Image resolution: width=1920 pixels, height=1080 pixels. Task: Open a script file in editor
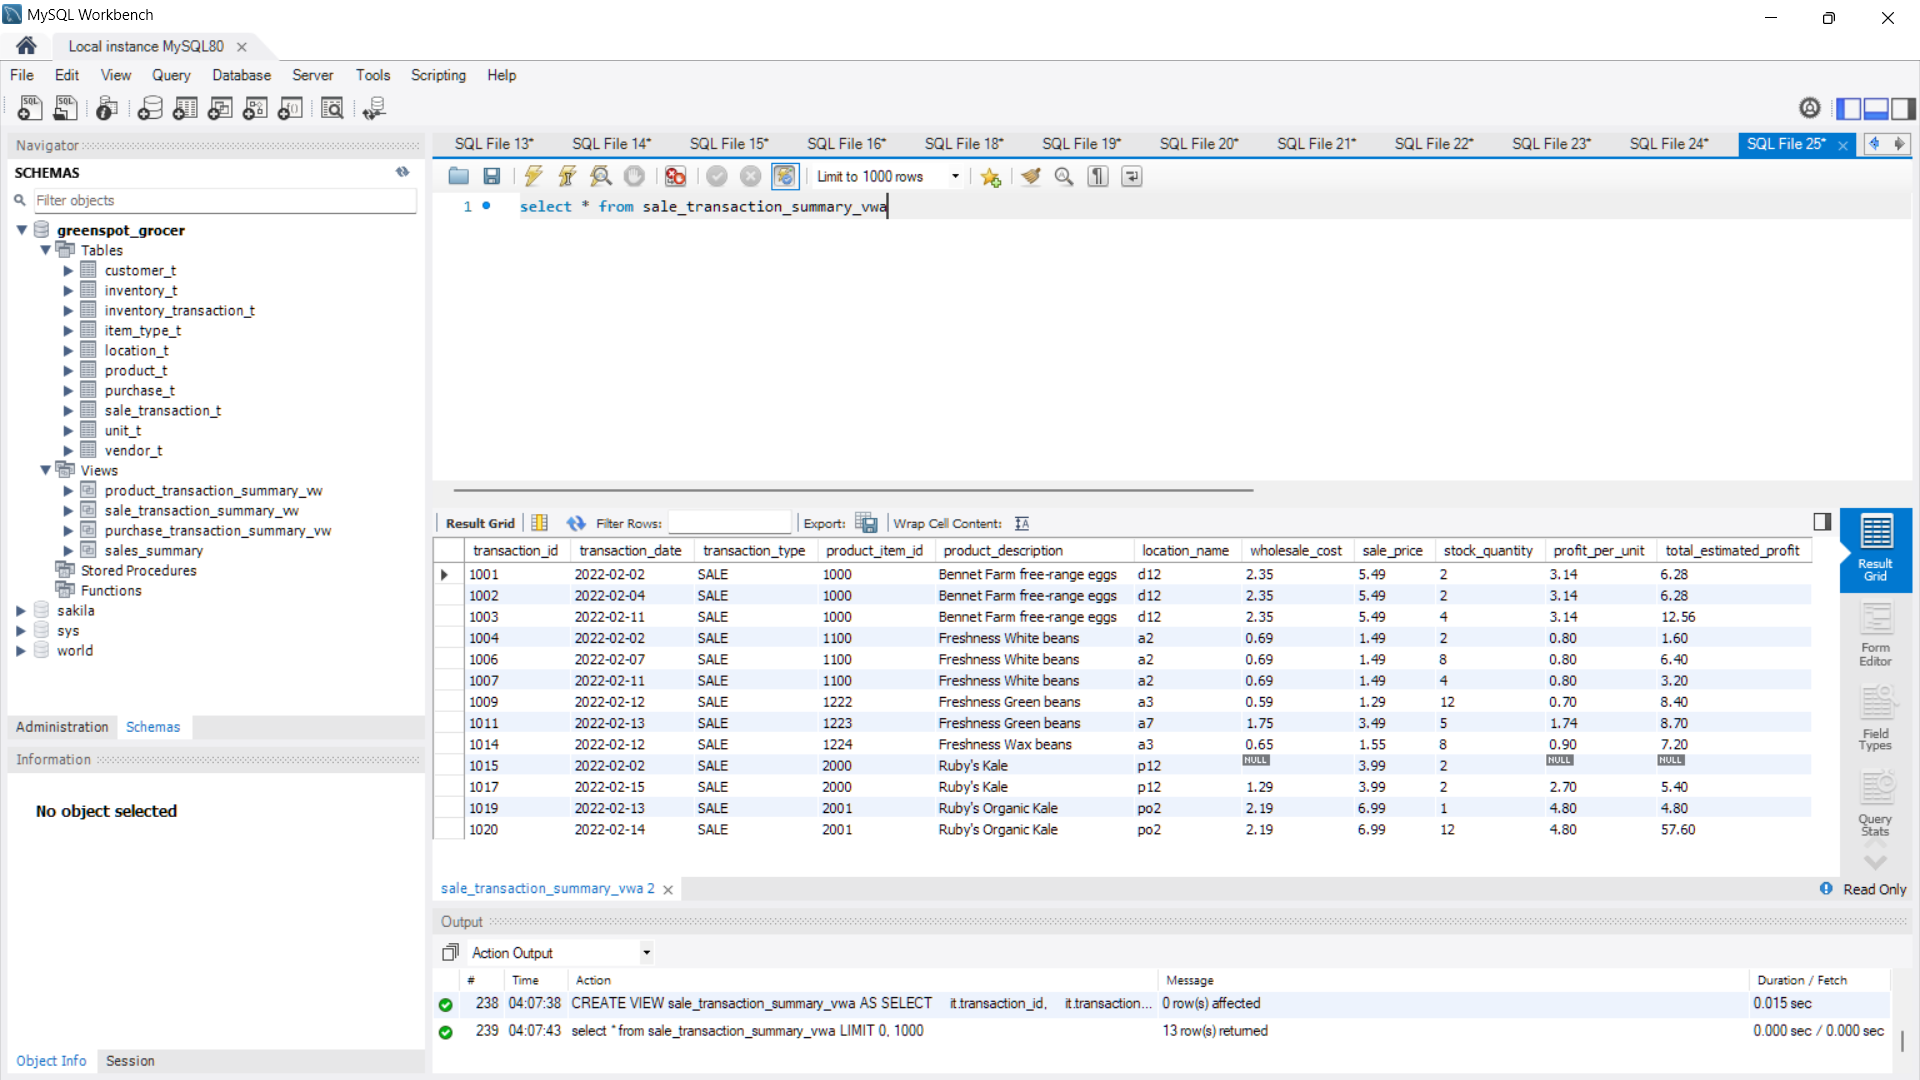(x=459, y=176)
